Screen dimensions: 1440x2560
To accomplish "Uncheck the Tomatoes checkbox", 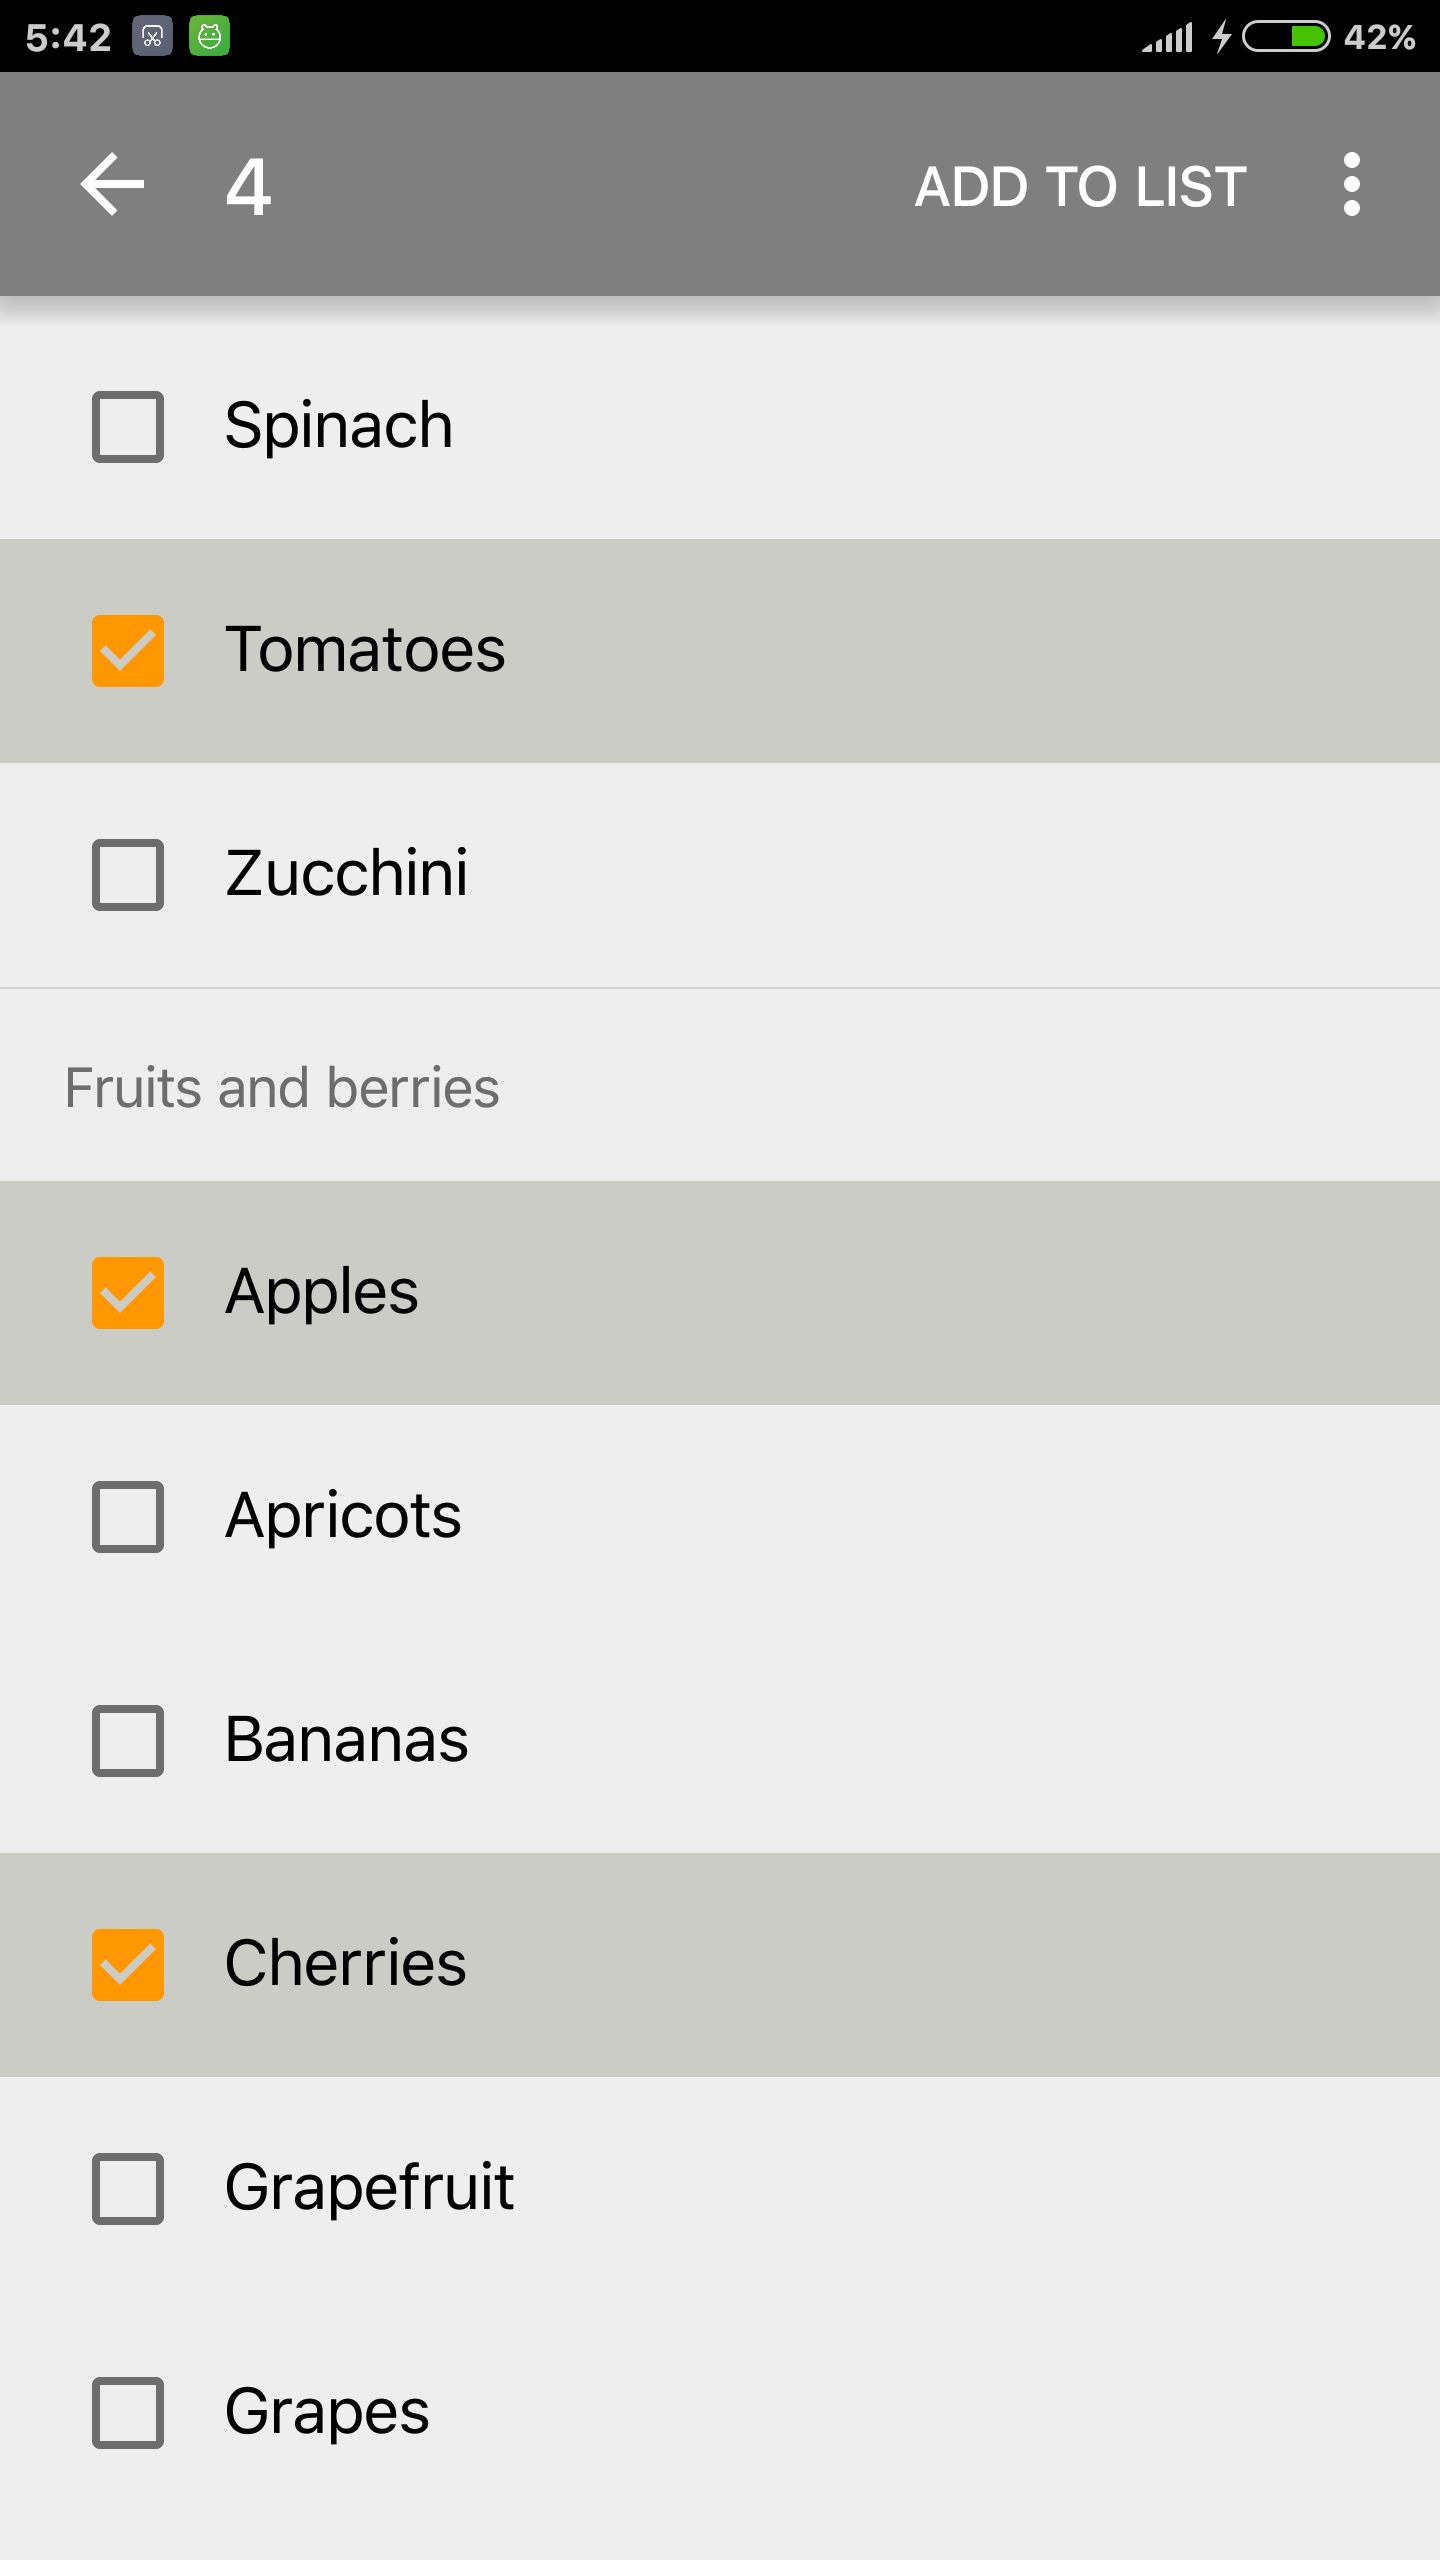I will [x=128, y=651].
